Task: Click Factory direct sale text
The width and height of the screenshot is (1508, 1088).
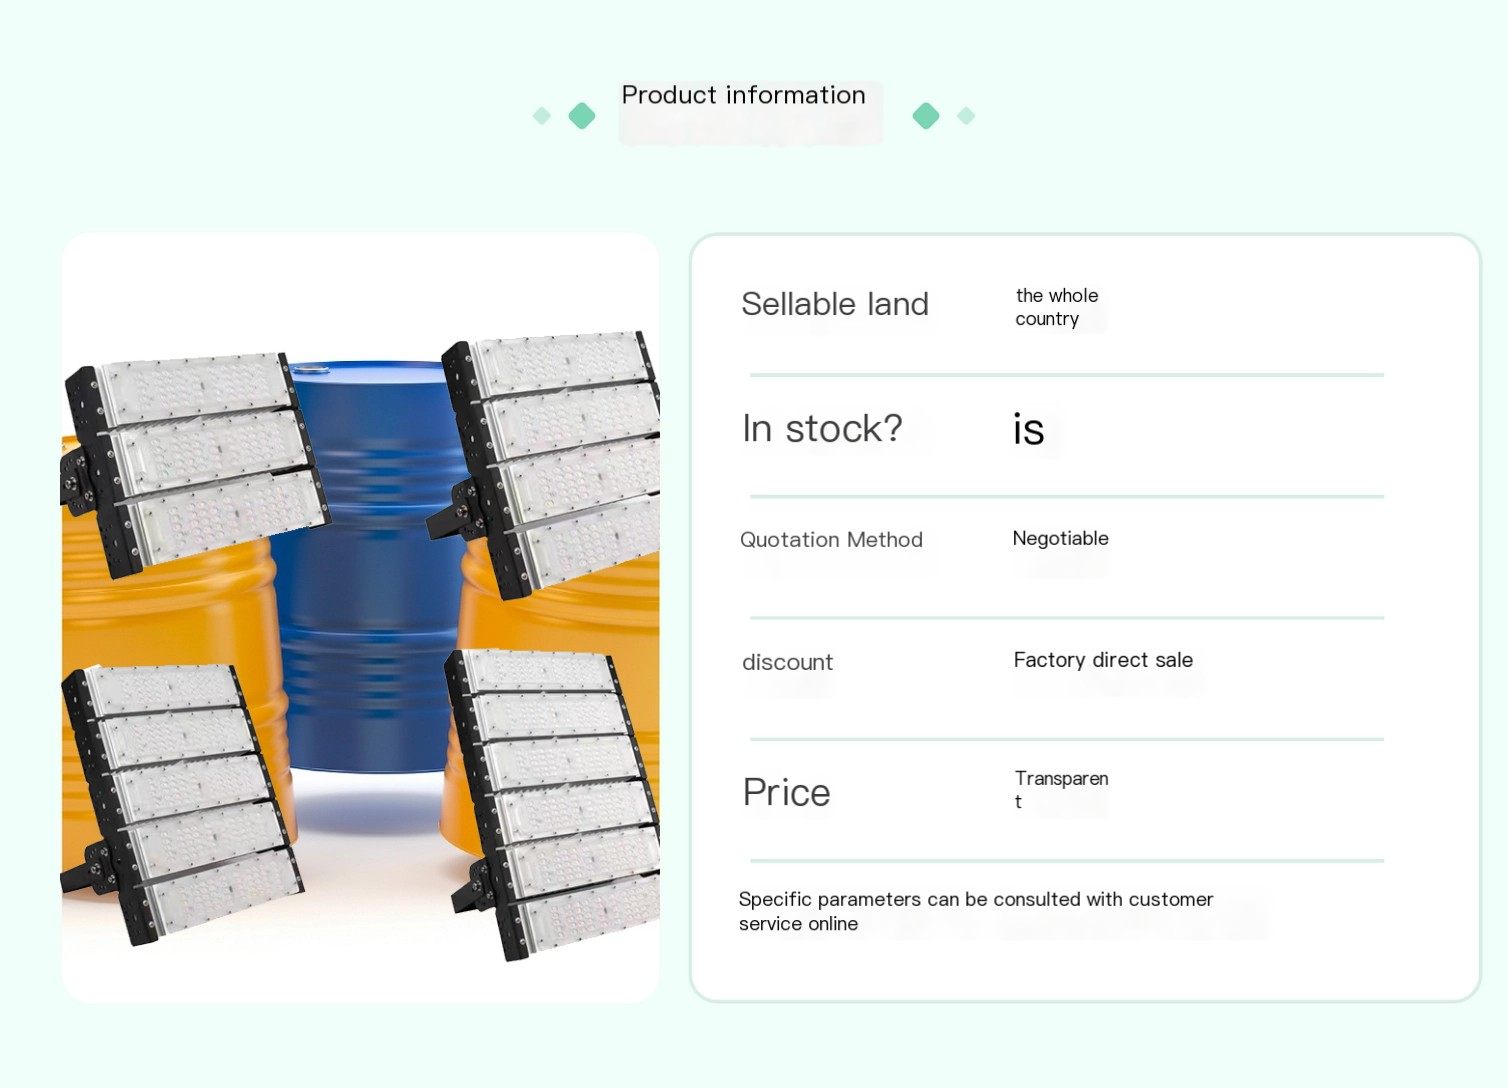Action: pos(1103,660)
